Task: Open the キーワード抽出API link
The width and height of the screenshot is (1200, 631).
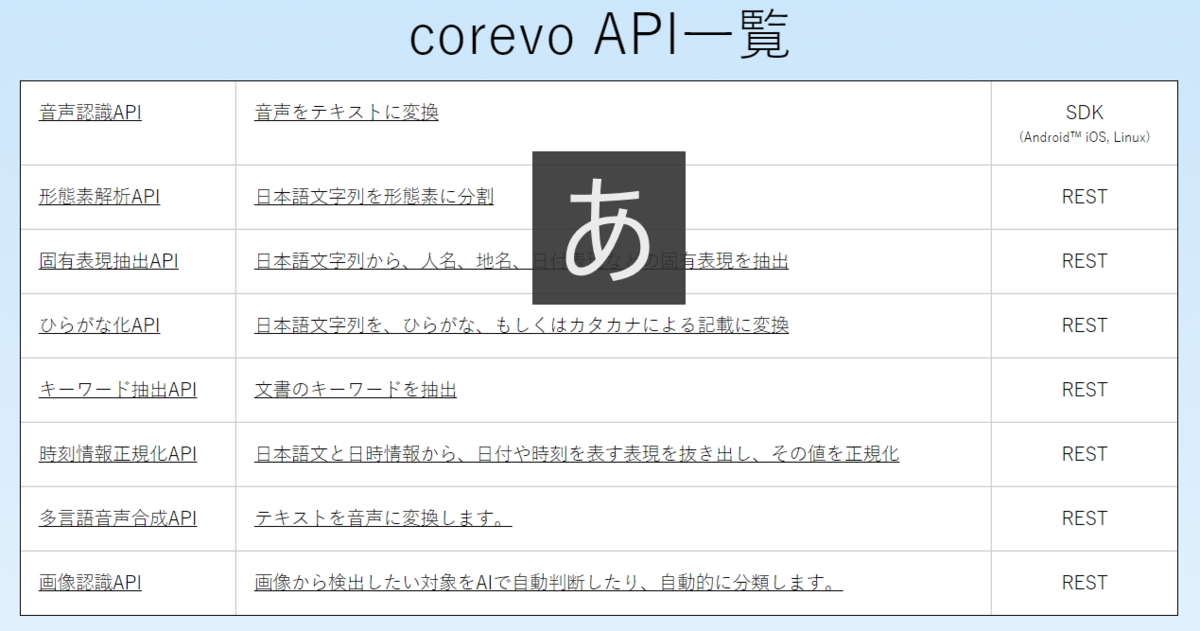Action: pos(117,390)
